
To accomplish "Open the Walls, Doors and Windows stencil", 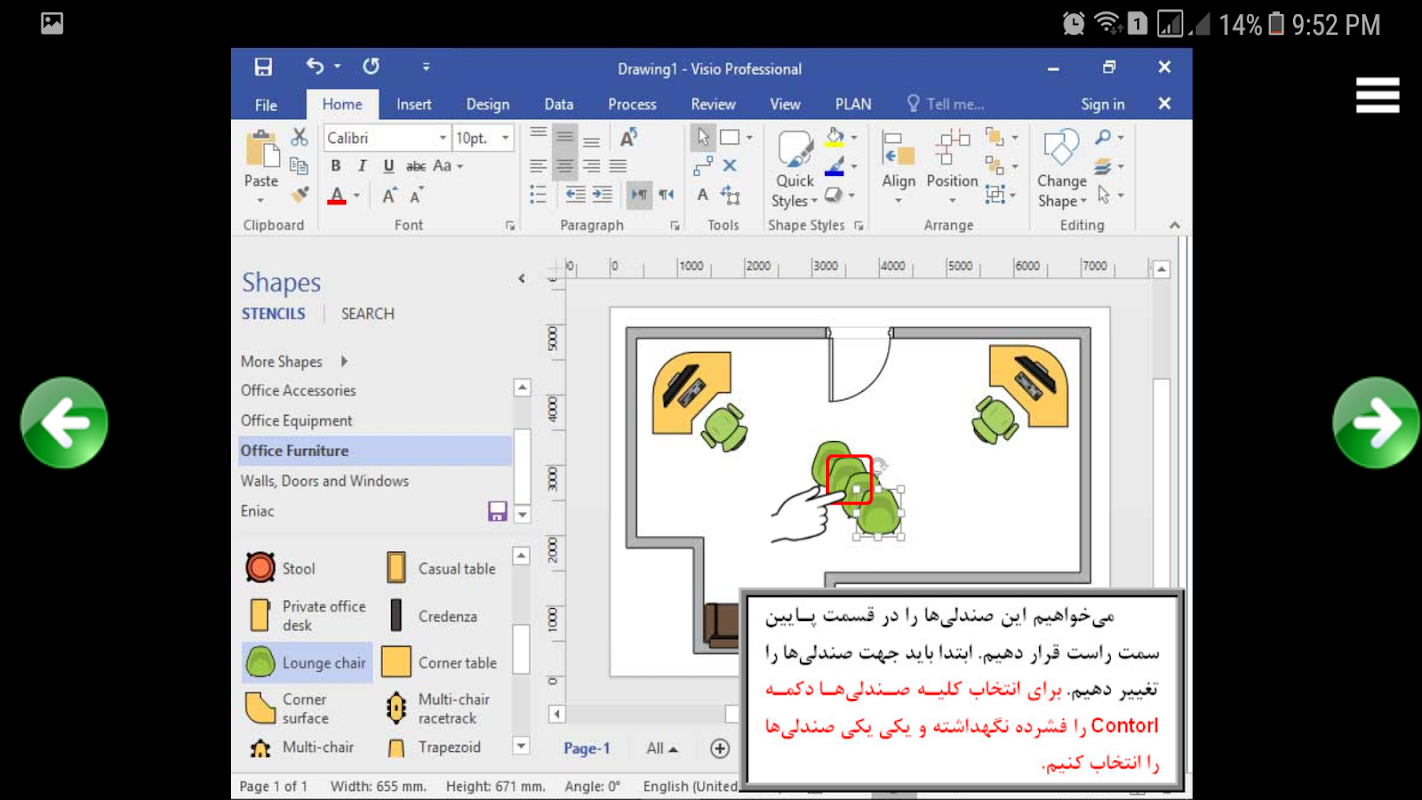I will [x=325, y=481].
